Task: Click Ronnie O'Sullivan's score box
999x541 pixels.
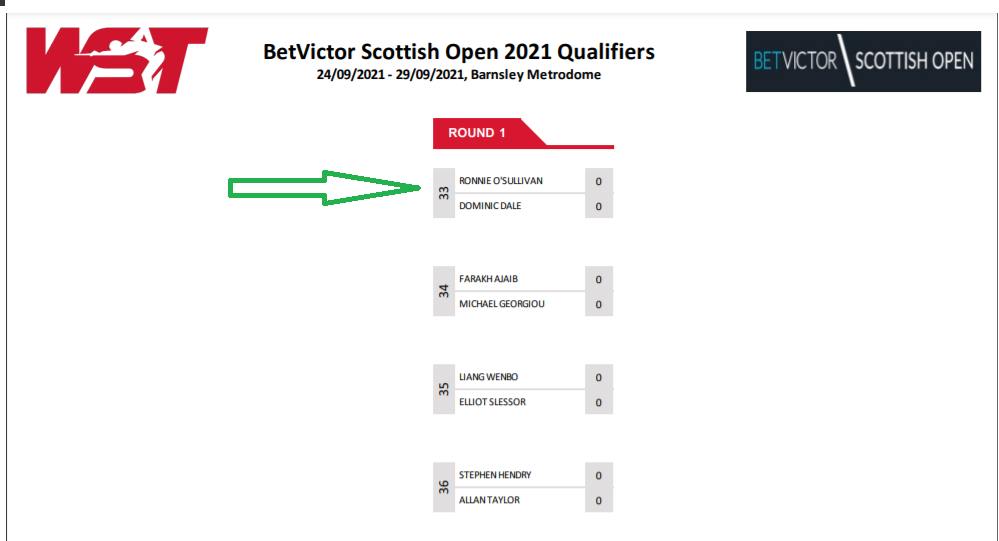Action: coord(599,181)
